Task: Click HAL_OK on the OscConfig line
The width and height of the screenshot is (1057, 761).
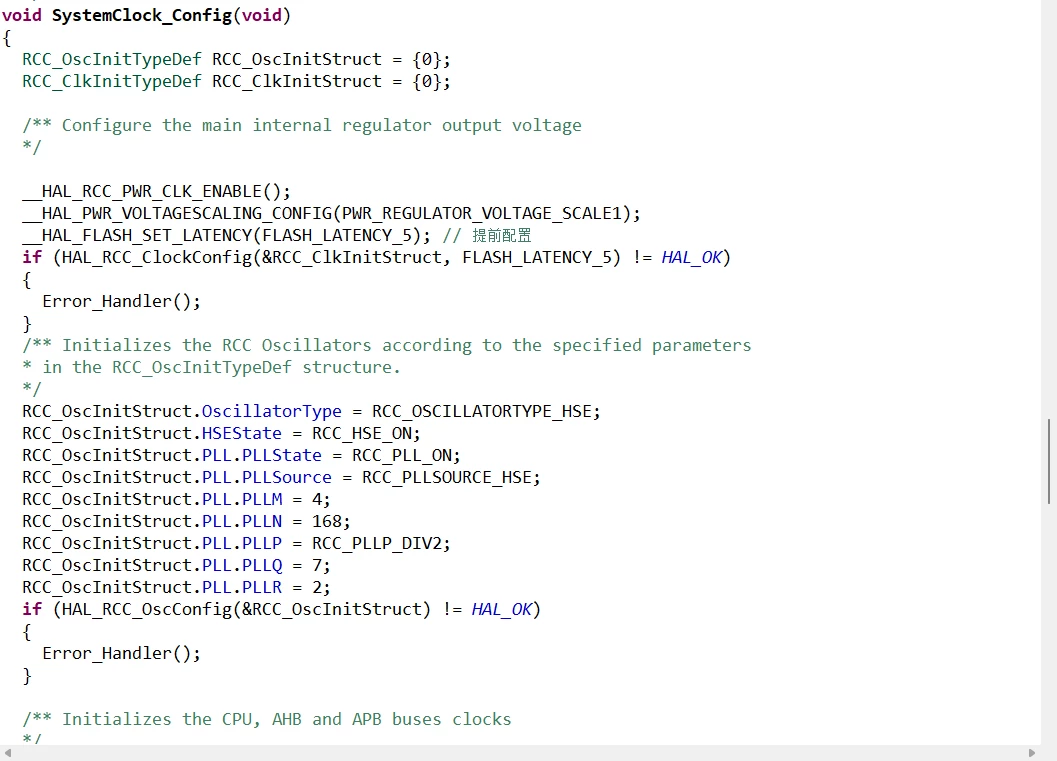Action: [x=502, y=609]
